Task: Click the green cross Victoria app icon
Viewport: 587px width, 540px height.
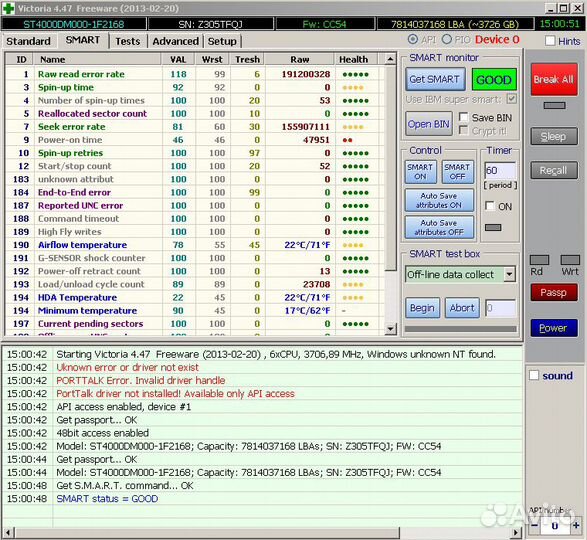Action: 8,8
